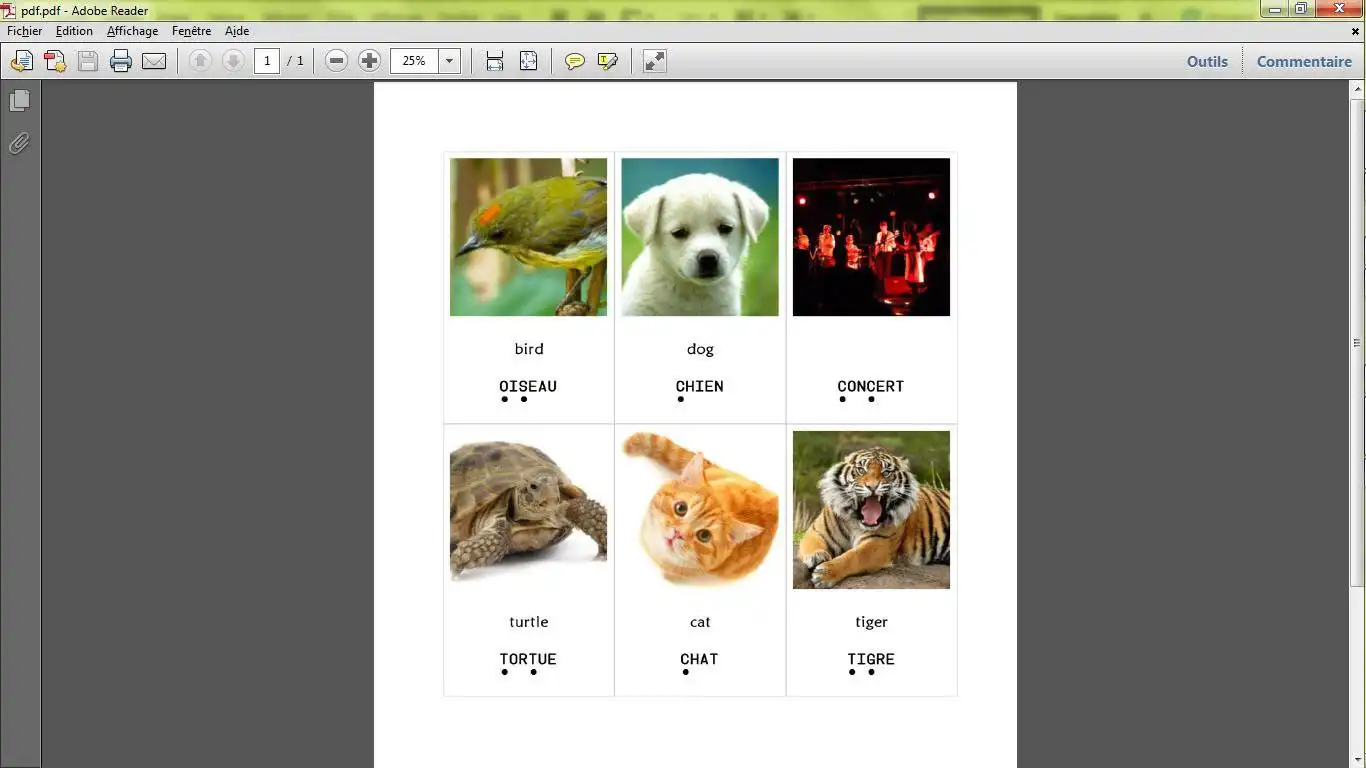This screenshot has height=768, width=1366.
Task: Open the Outils panel
Action: point(1207,61)
